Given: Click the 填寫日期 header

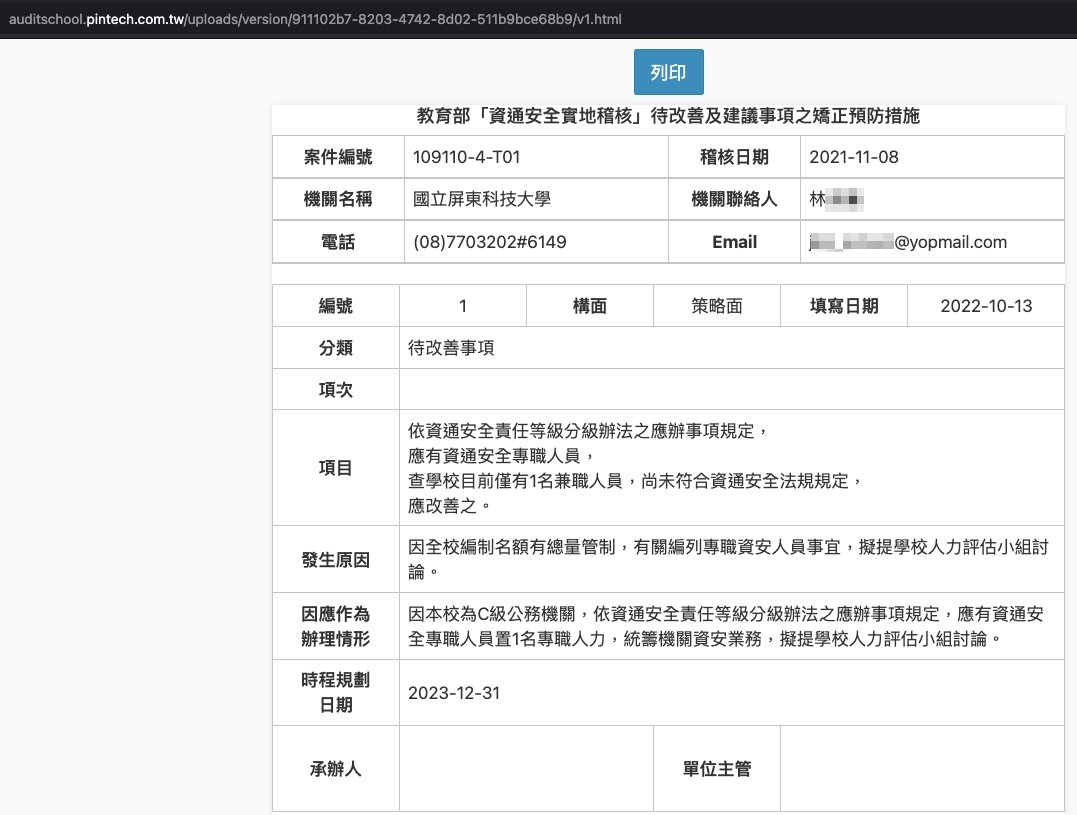Looking at the screenshot, I should [x=843, y=306].
